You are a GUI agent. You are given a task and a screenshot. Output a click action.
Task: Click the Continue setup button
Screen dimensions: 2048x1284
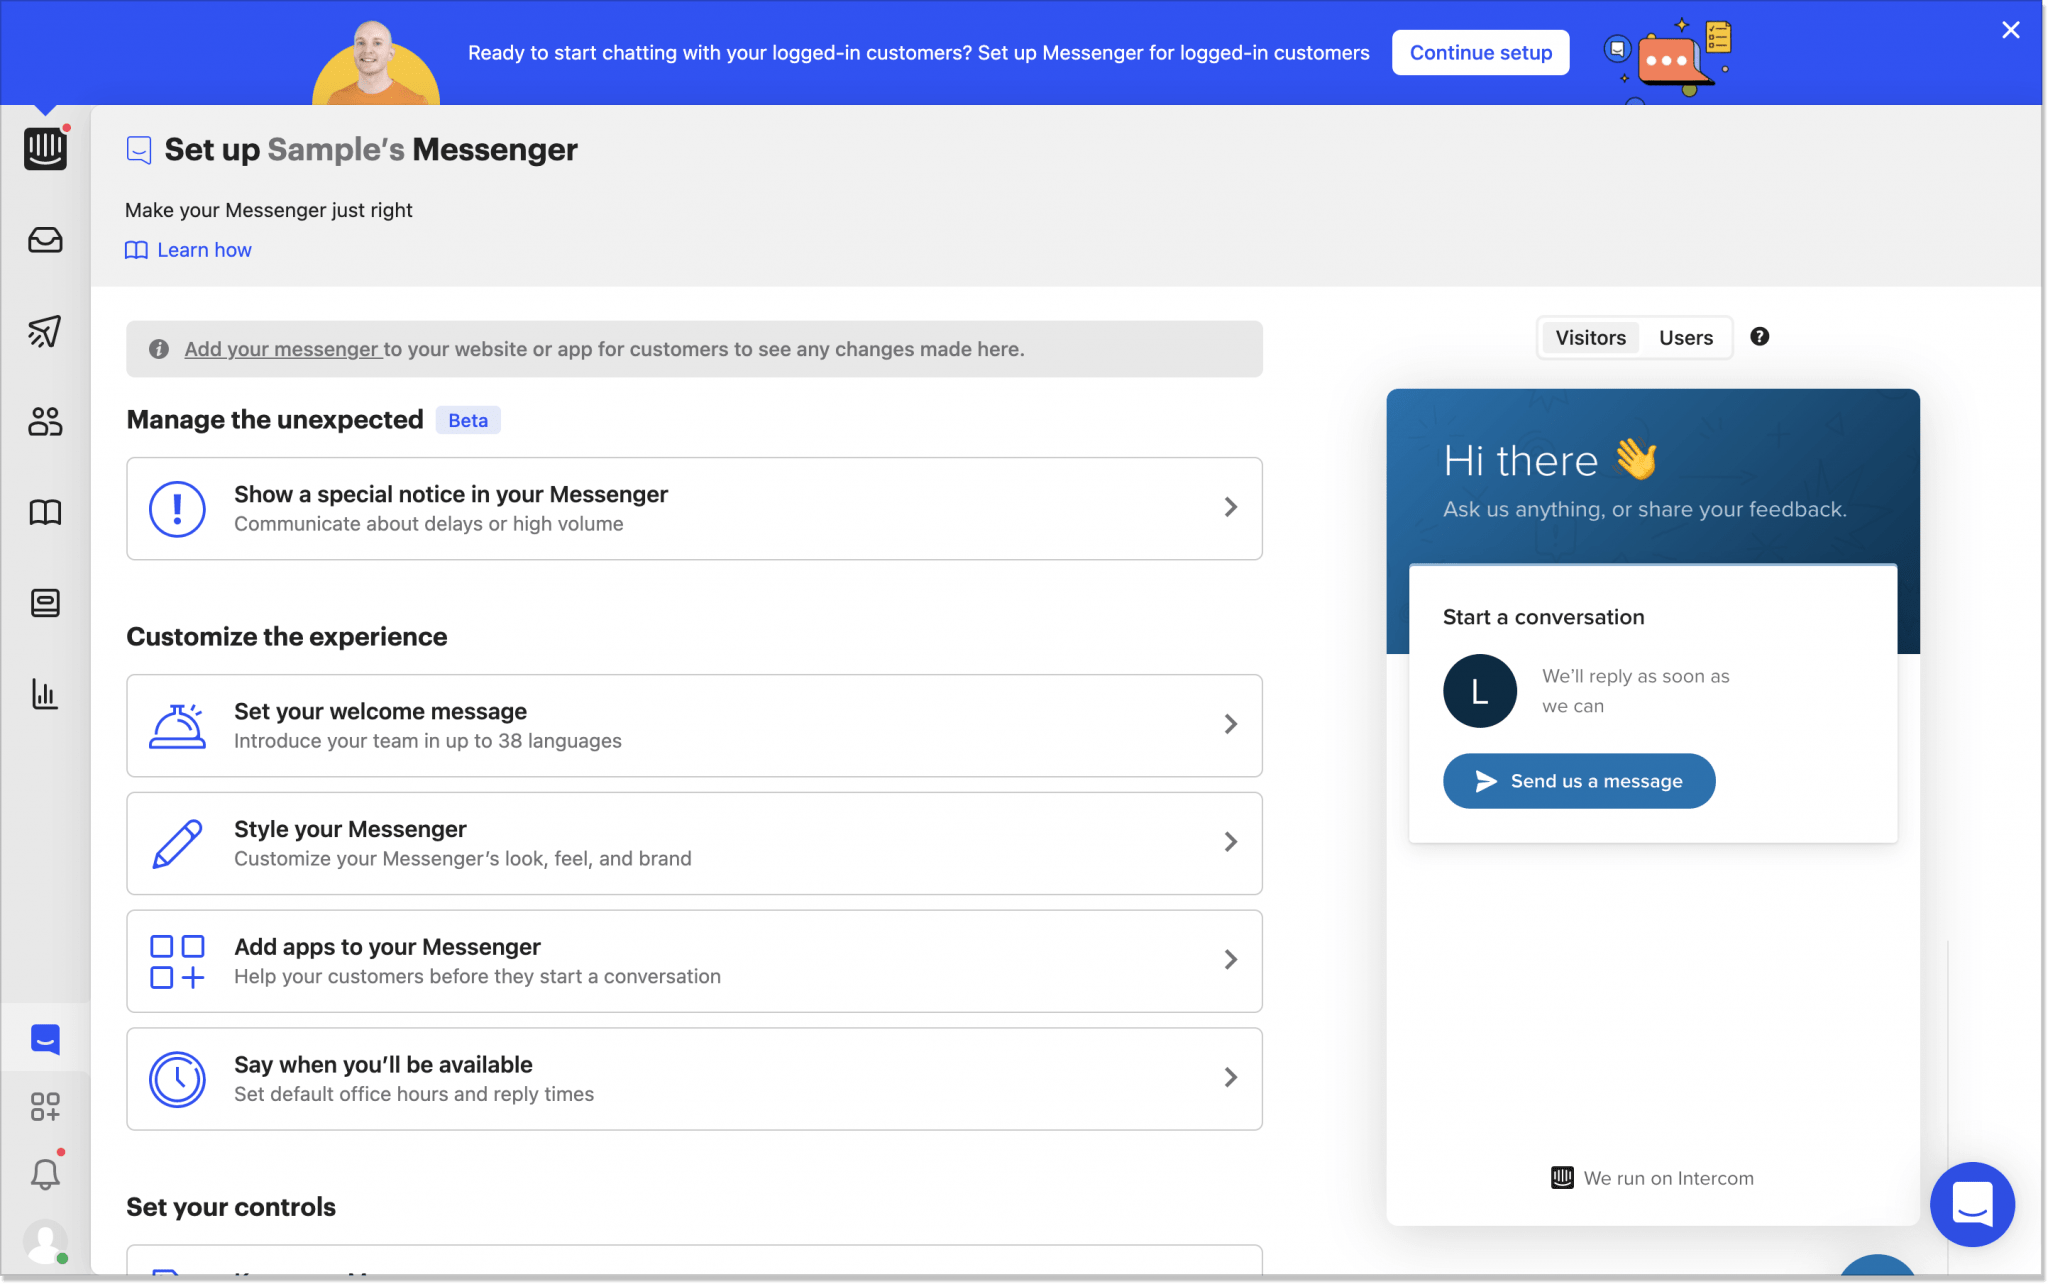1481,52
